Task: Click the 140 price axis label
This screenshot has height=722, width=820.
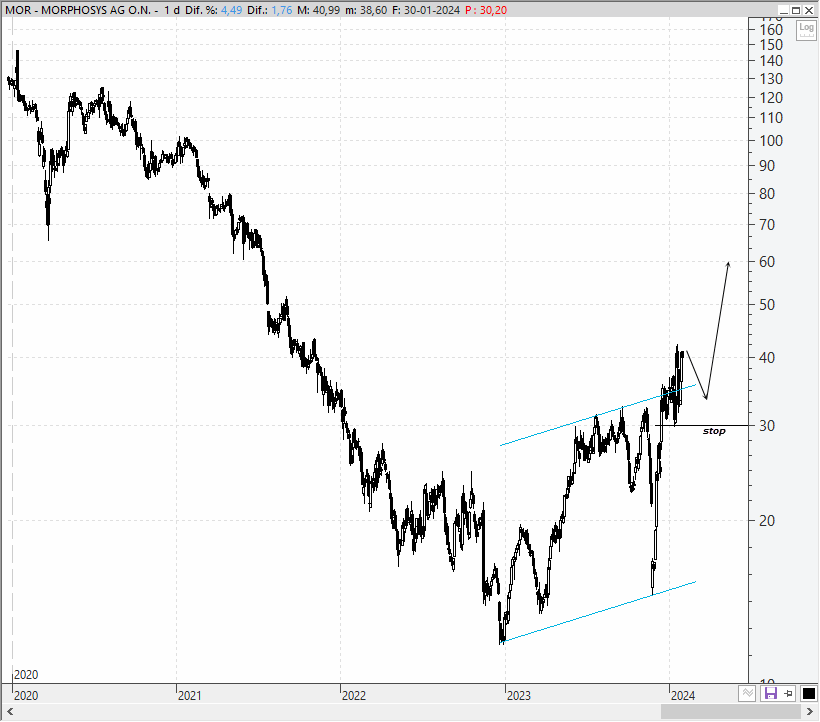Action: [771, 61]
